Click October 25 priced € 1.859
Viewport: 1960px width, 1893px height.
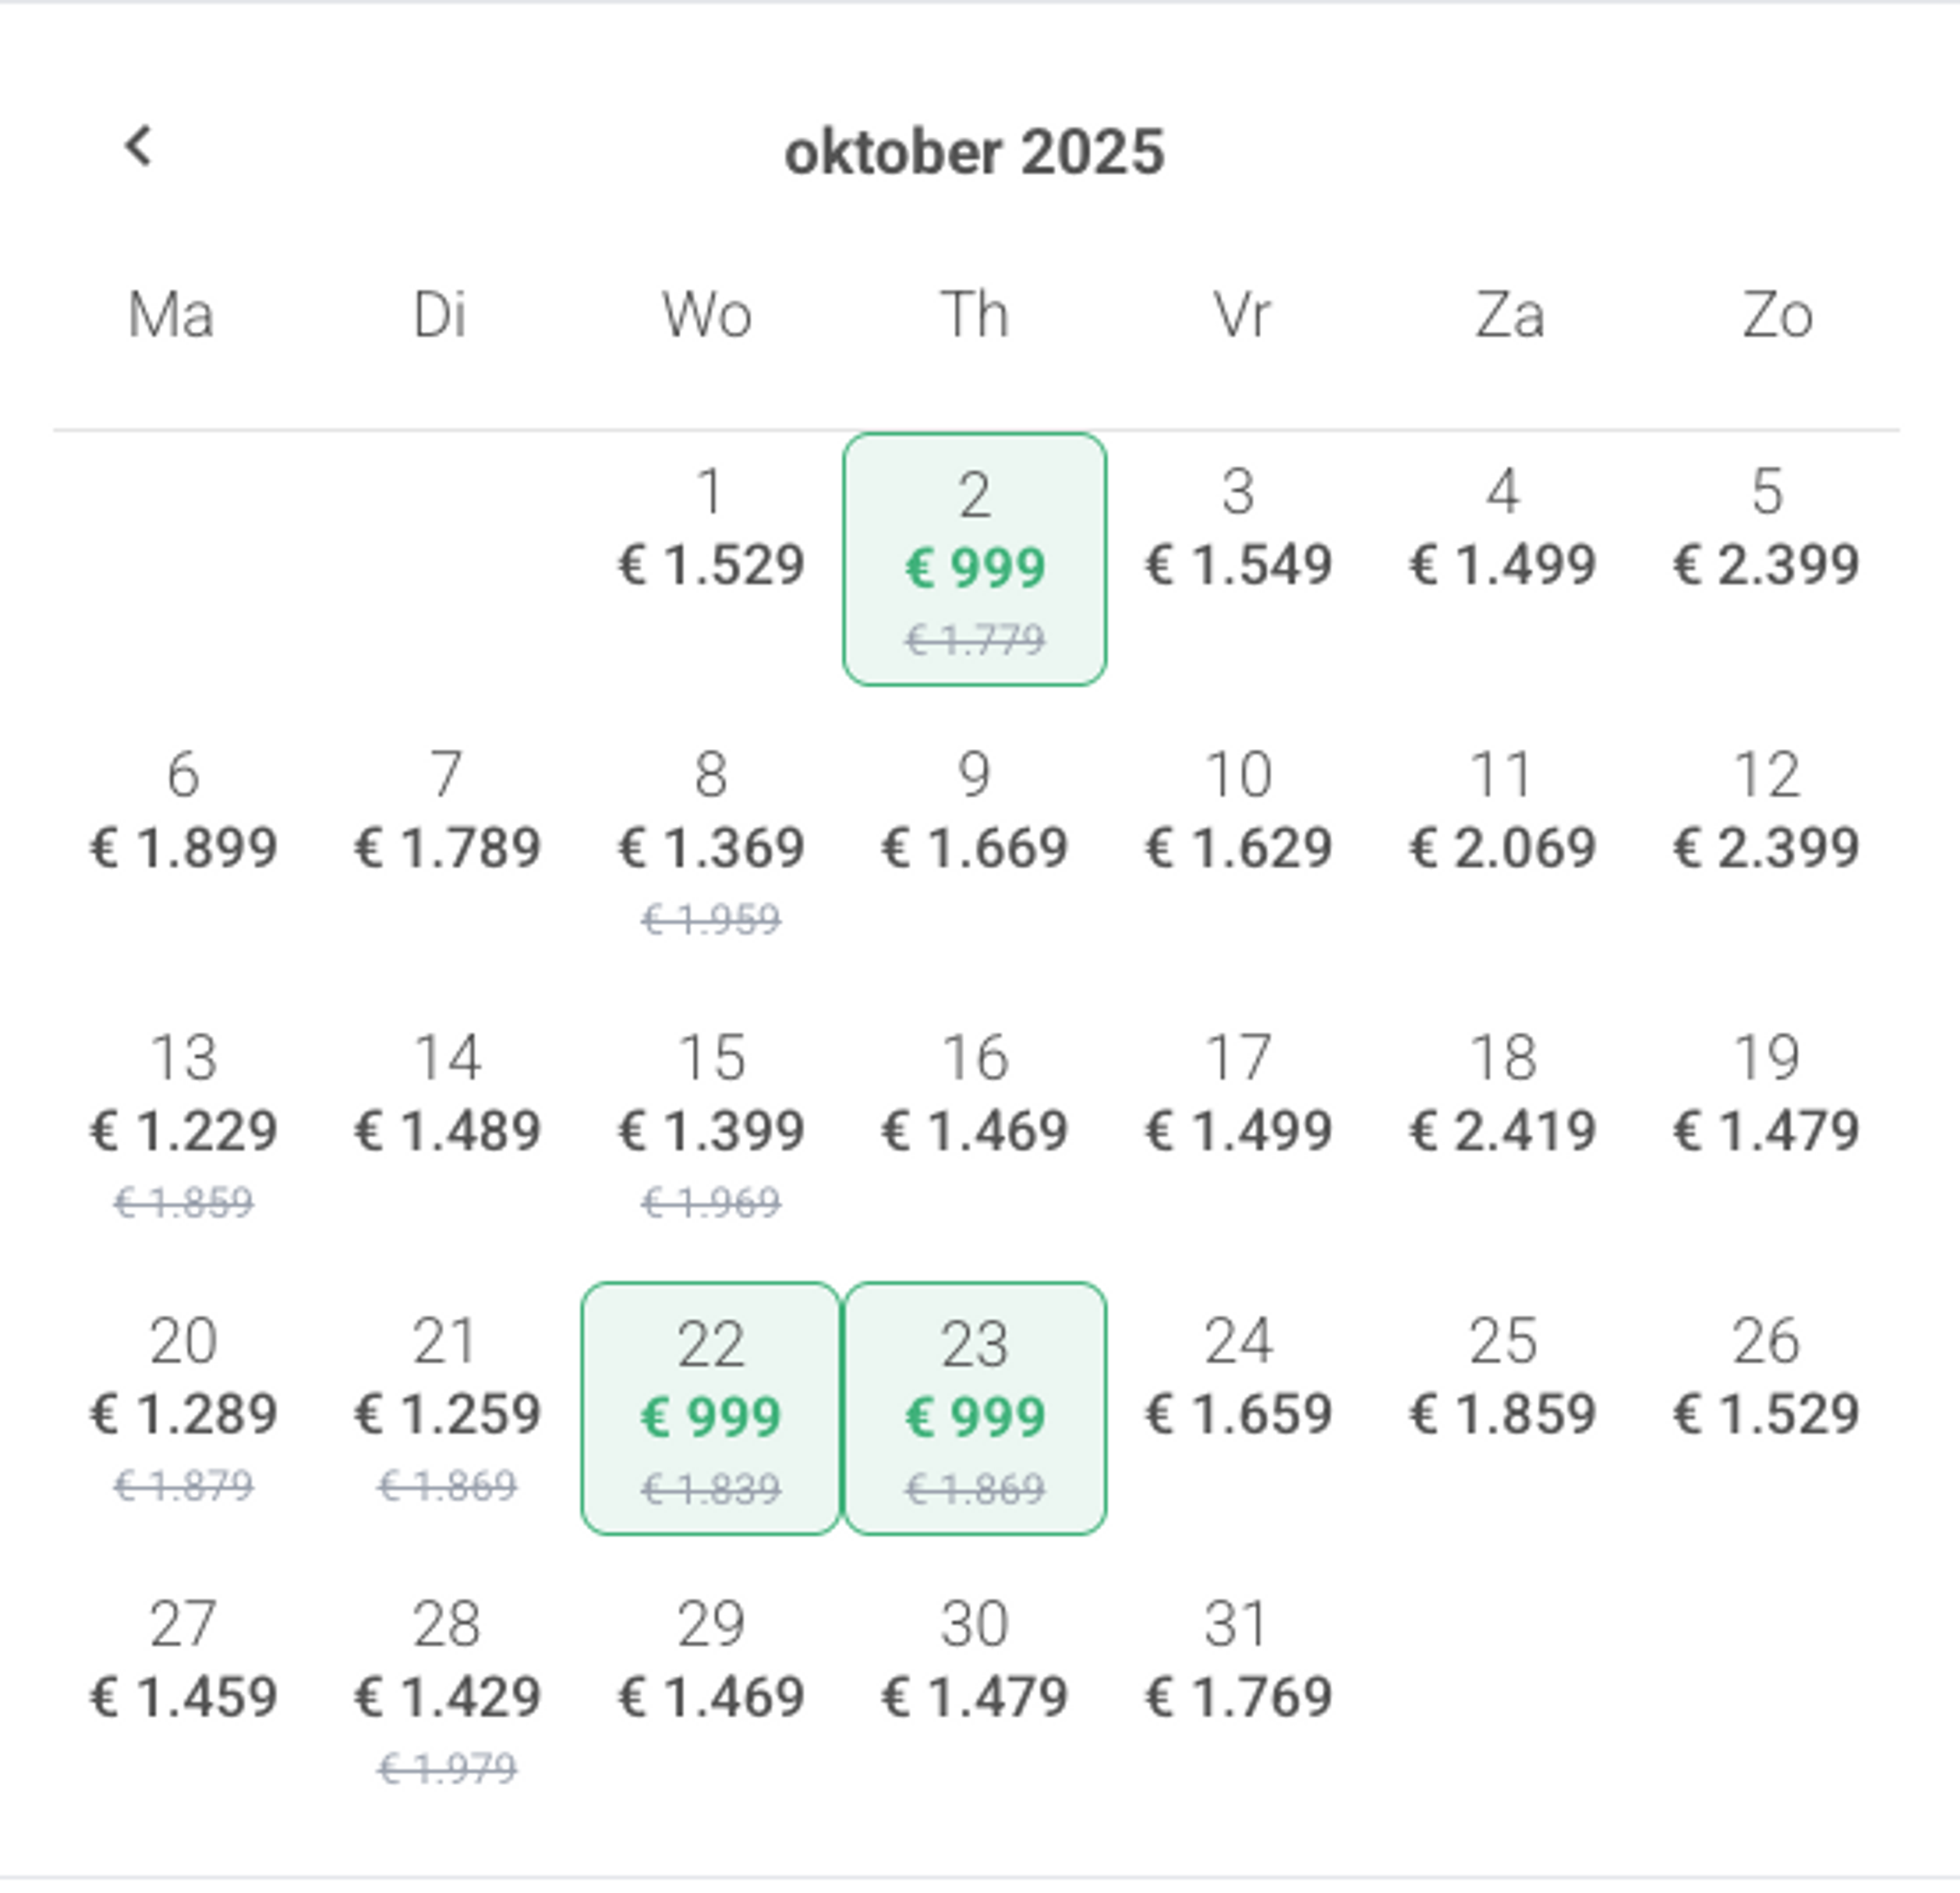[x=1503, y=1408]
